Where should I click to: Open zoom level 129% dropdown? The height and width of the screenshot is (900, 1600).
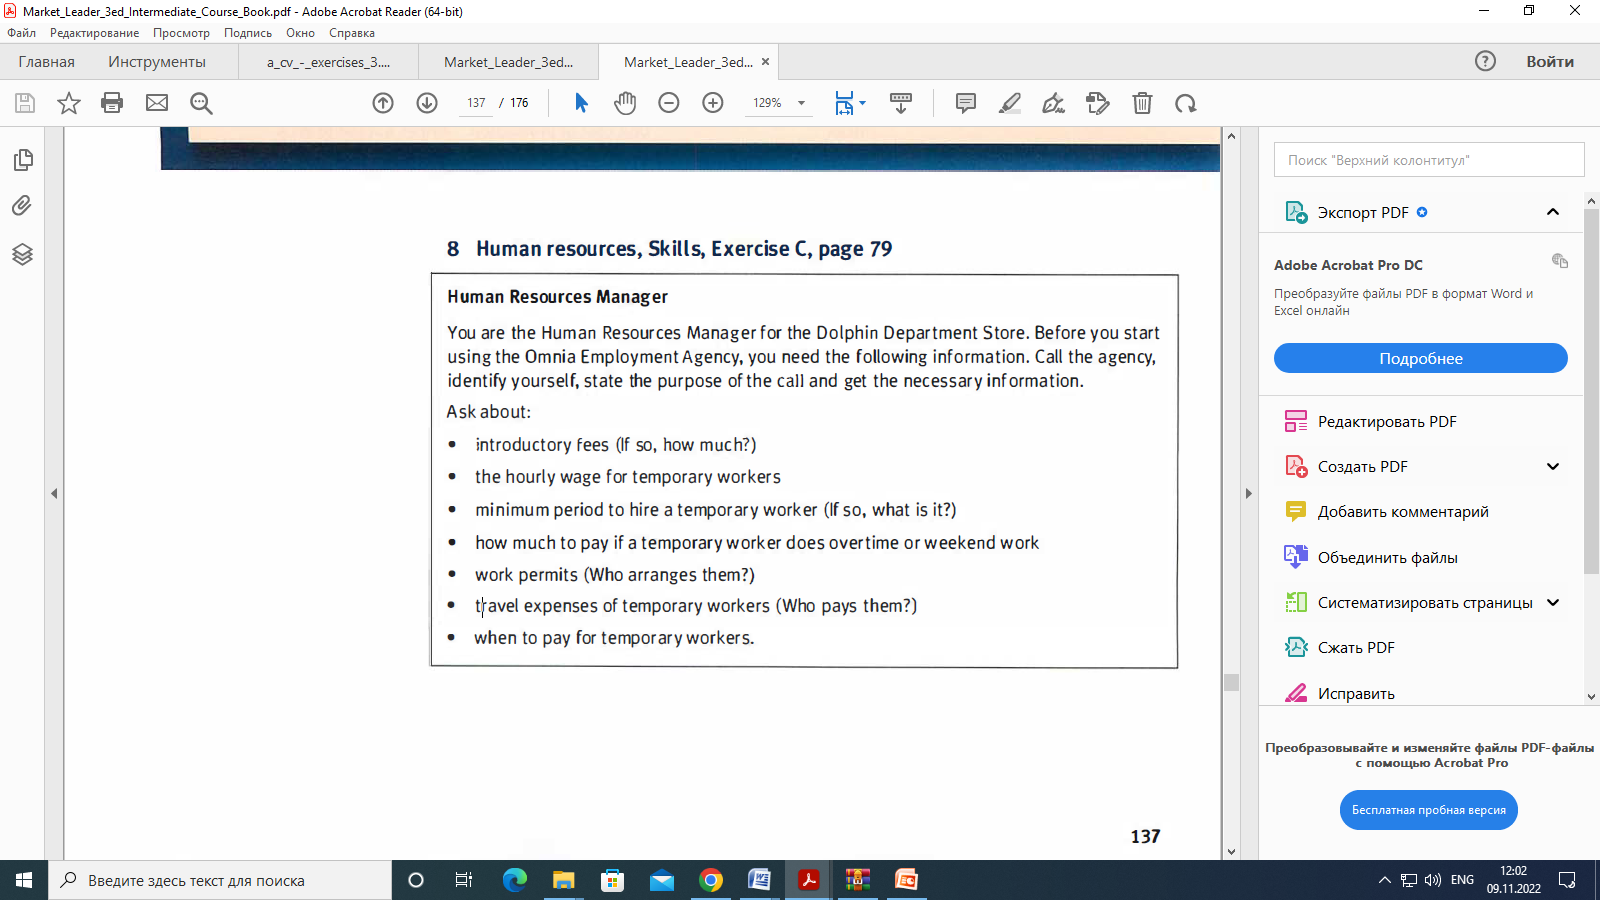[801, 103]
